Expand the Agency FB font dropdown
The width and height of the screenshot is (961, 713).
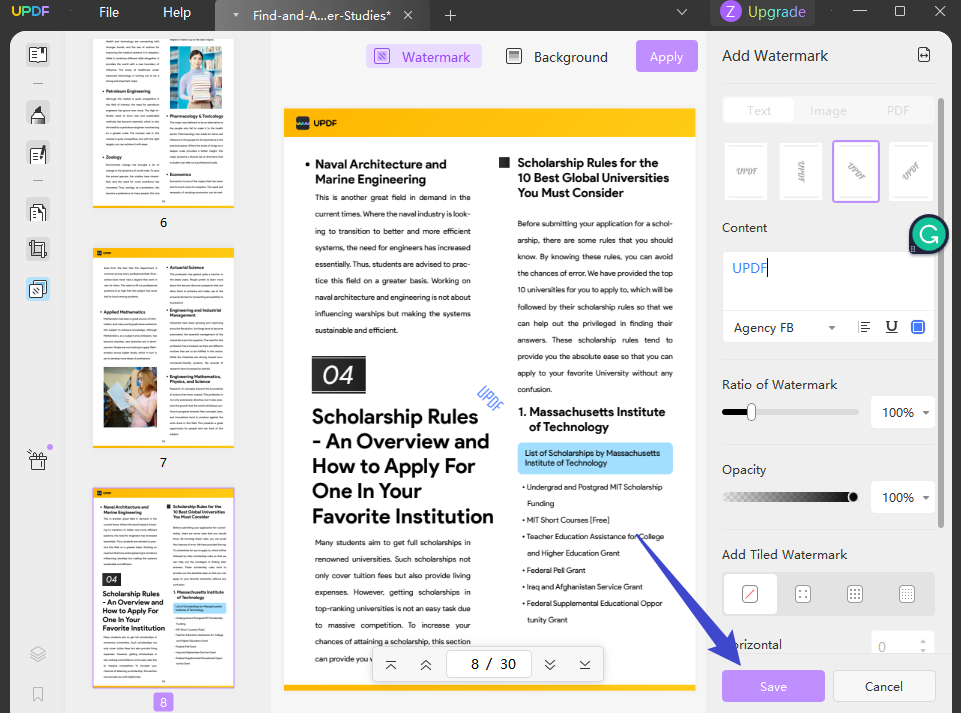784,328
